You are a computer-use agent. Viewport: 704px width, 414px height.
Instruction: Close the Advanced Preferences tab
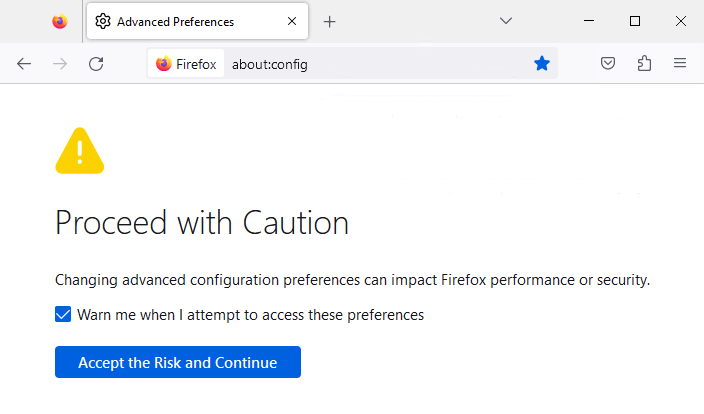pos(292,21)
